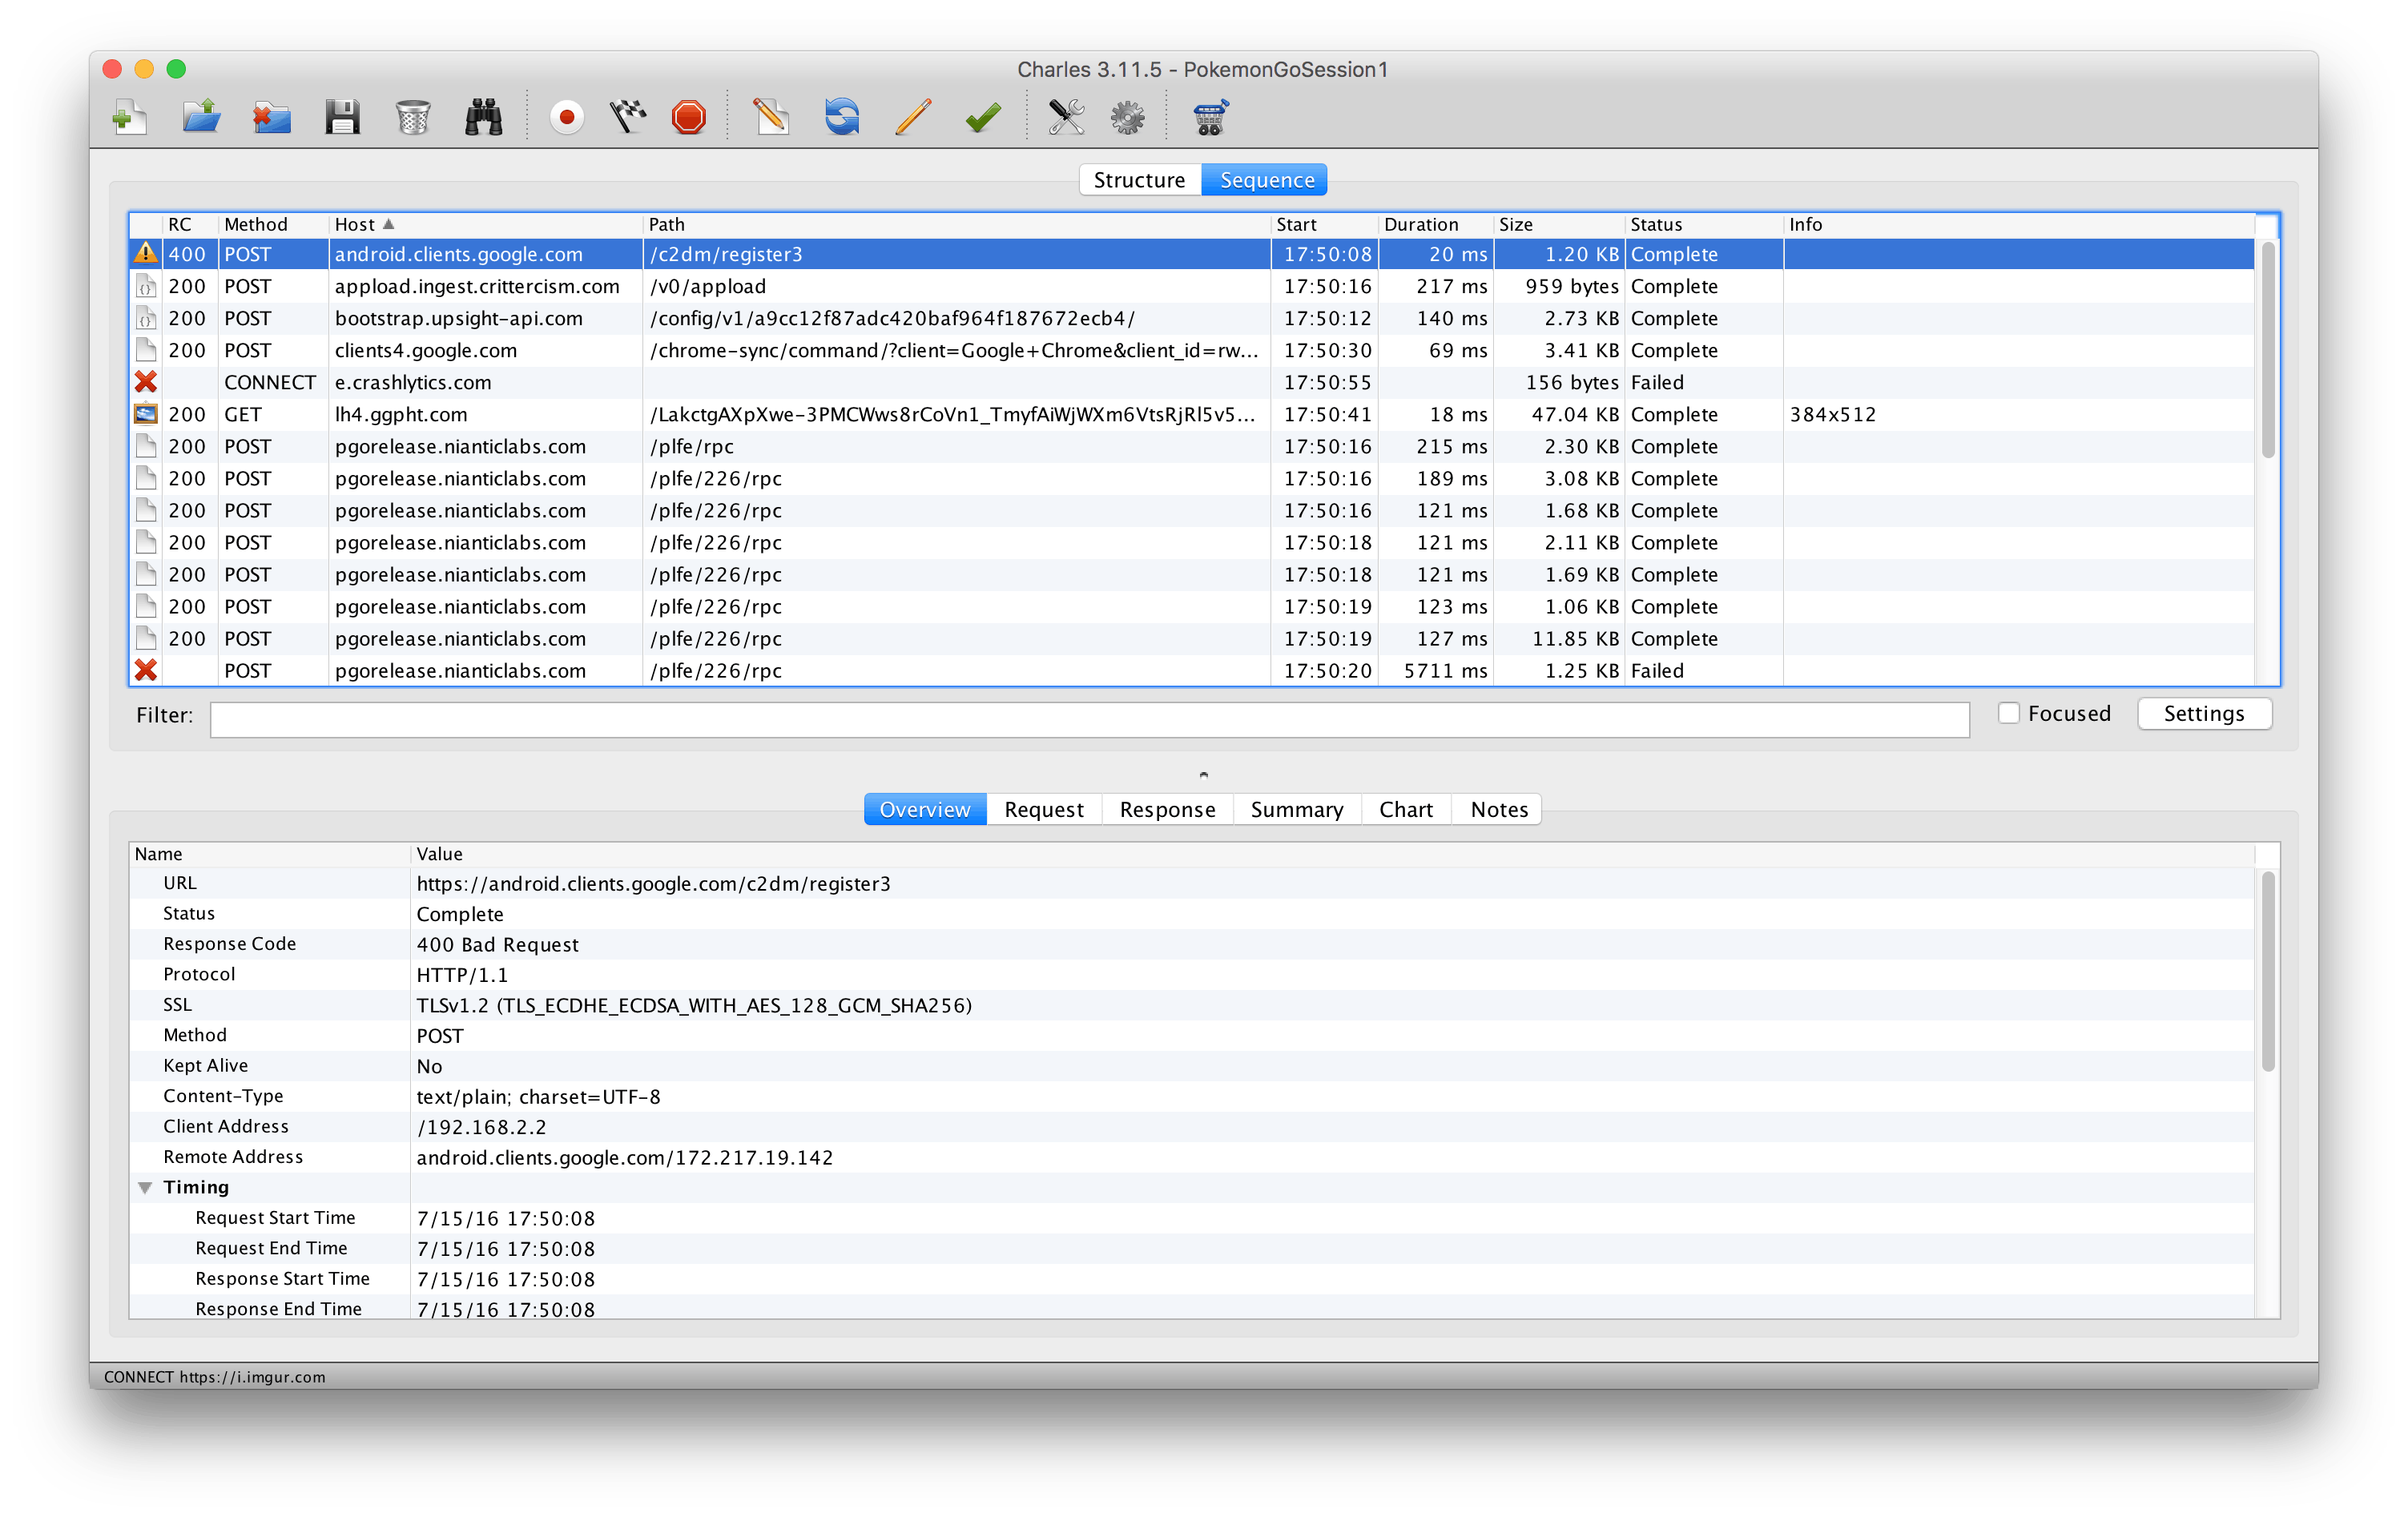Click the Save session floppy disk icon
This screenshot has width=2408, height=1517.
point(342,117)
